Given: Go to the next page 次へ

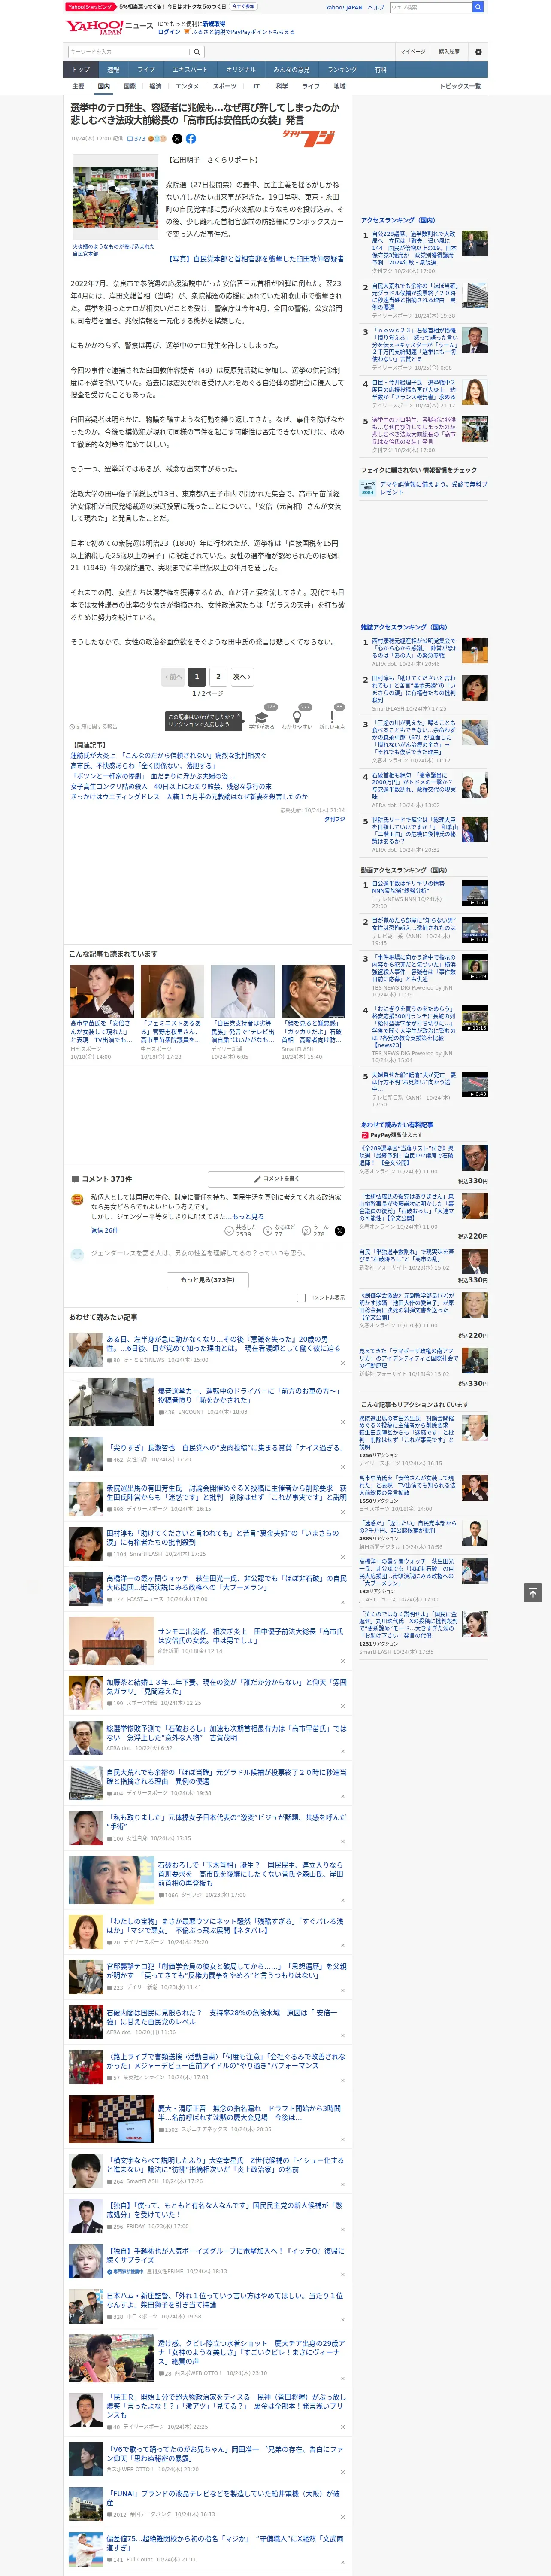Looking at the screenshot, I should 241,677.
